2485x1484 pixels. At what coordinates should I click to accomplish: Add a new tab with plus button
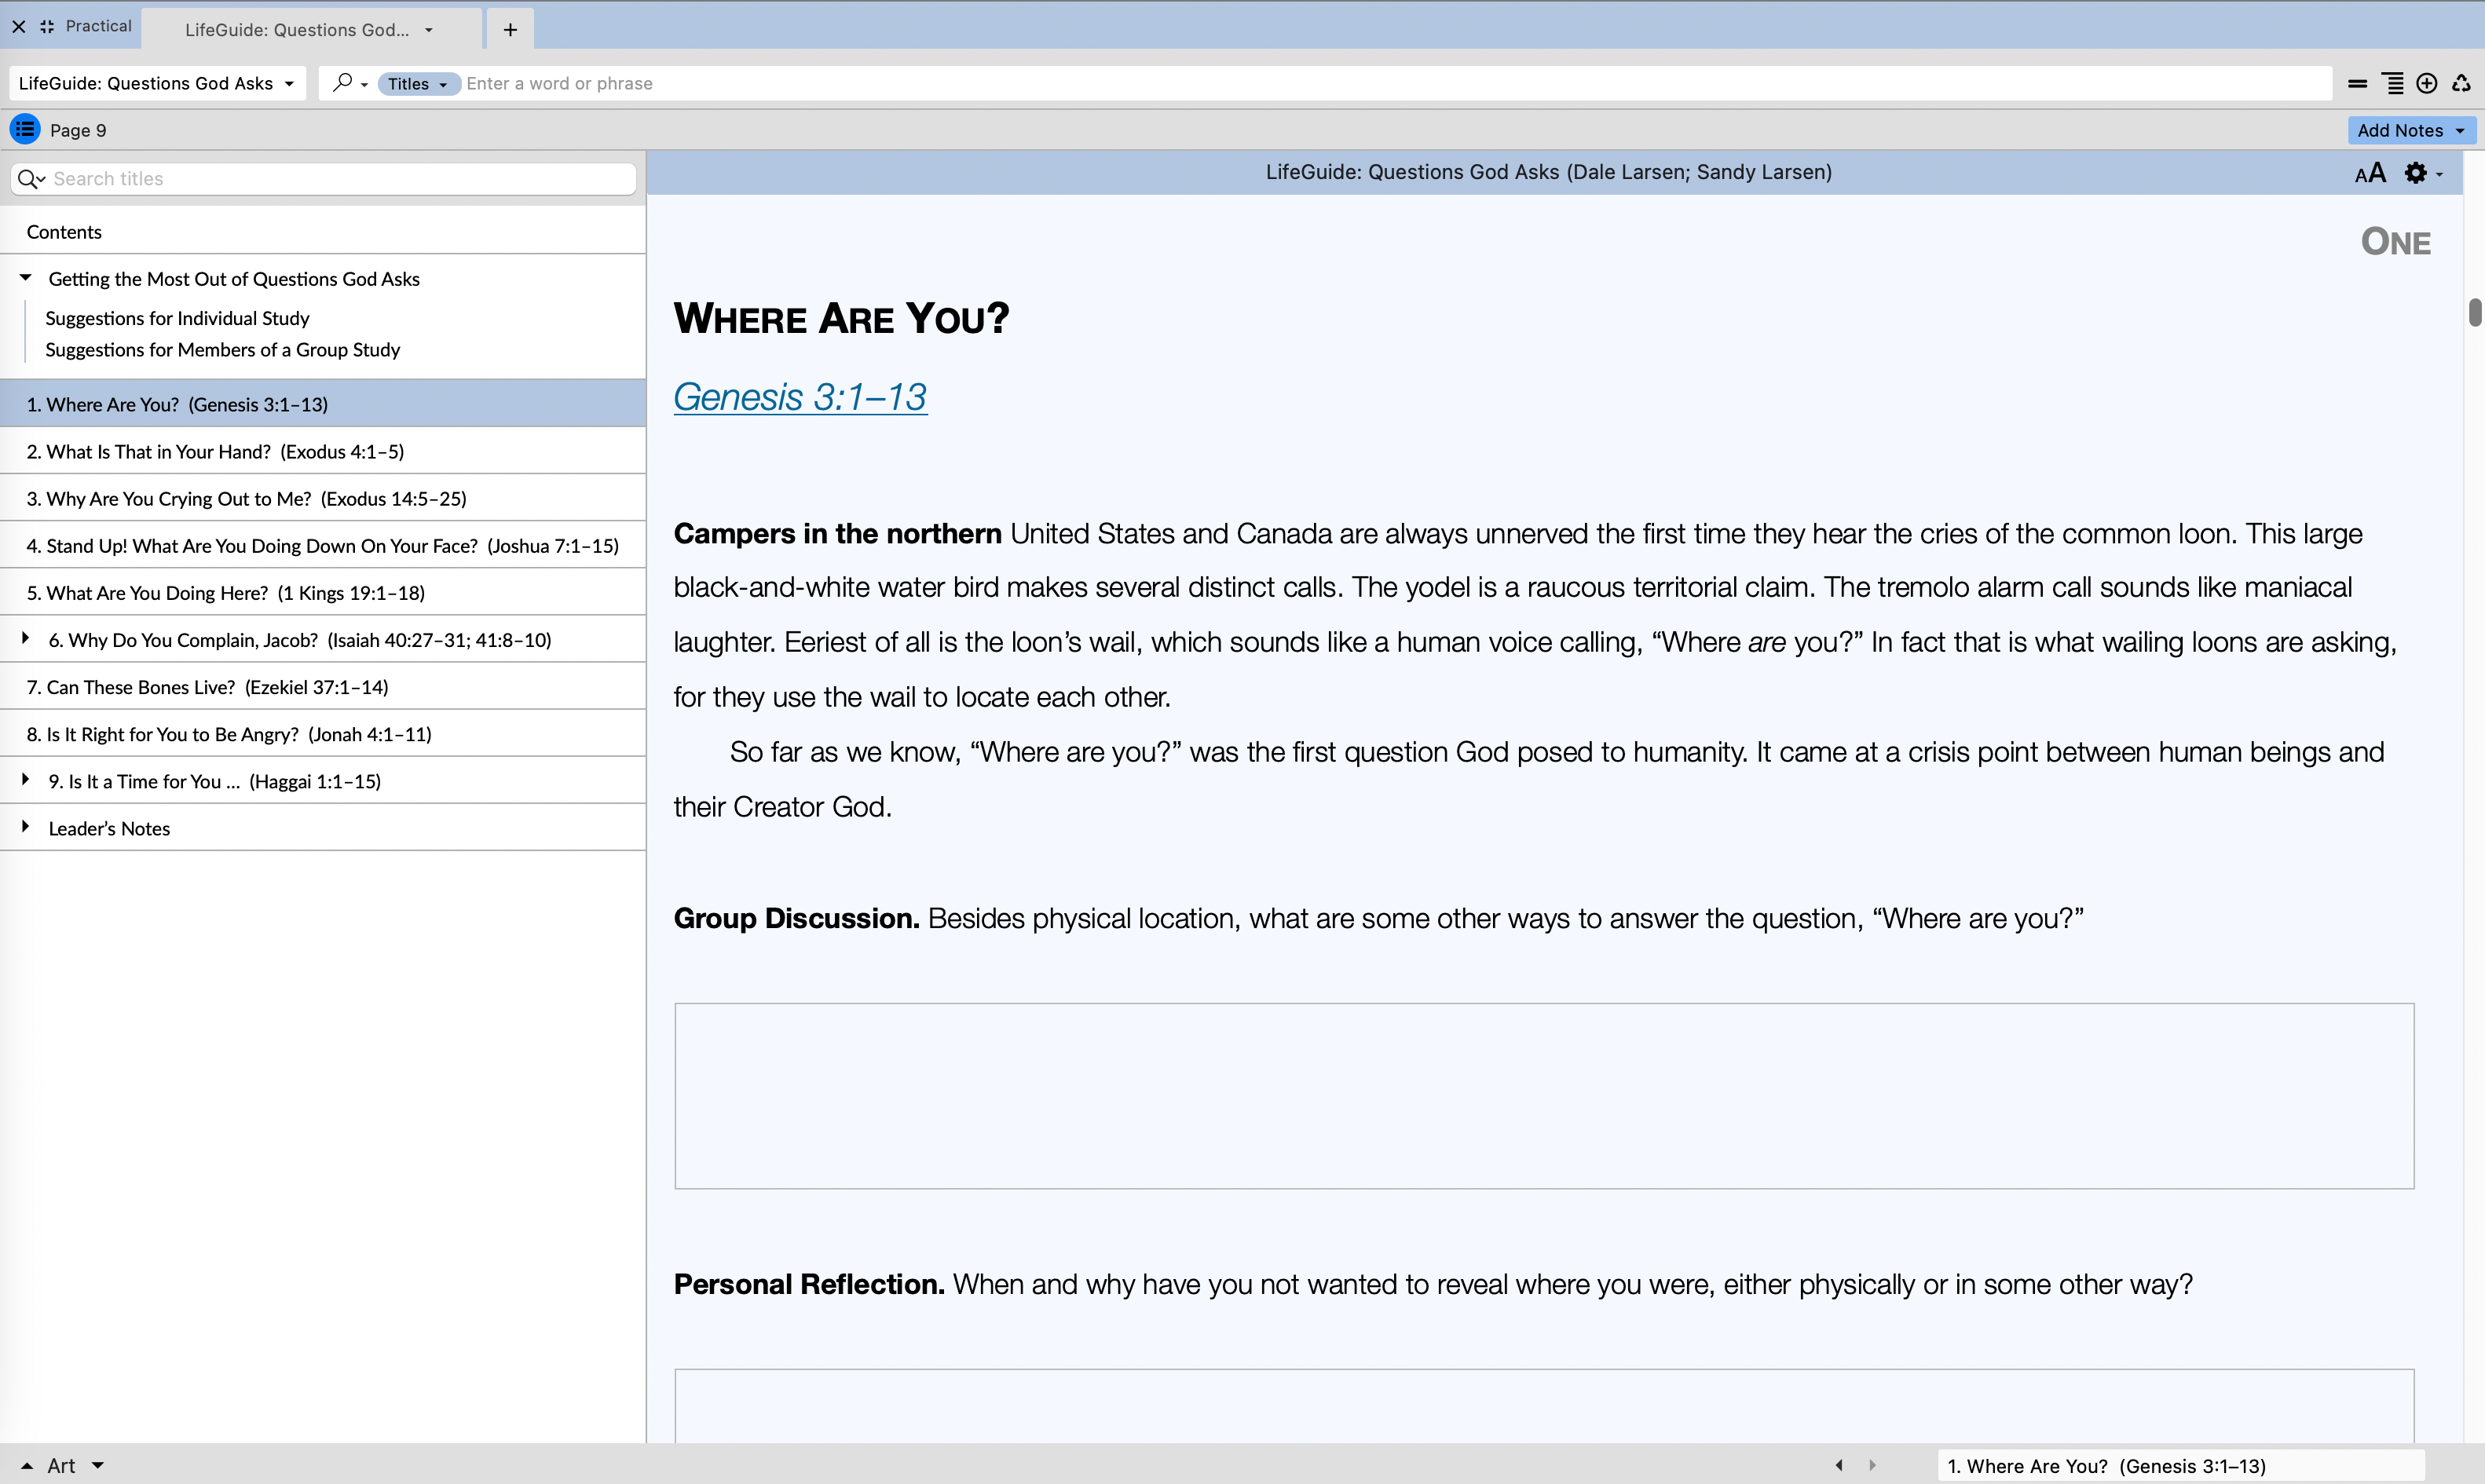point(510,29)
